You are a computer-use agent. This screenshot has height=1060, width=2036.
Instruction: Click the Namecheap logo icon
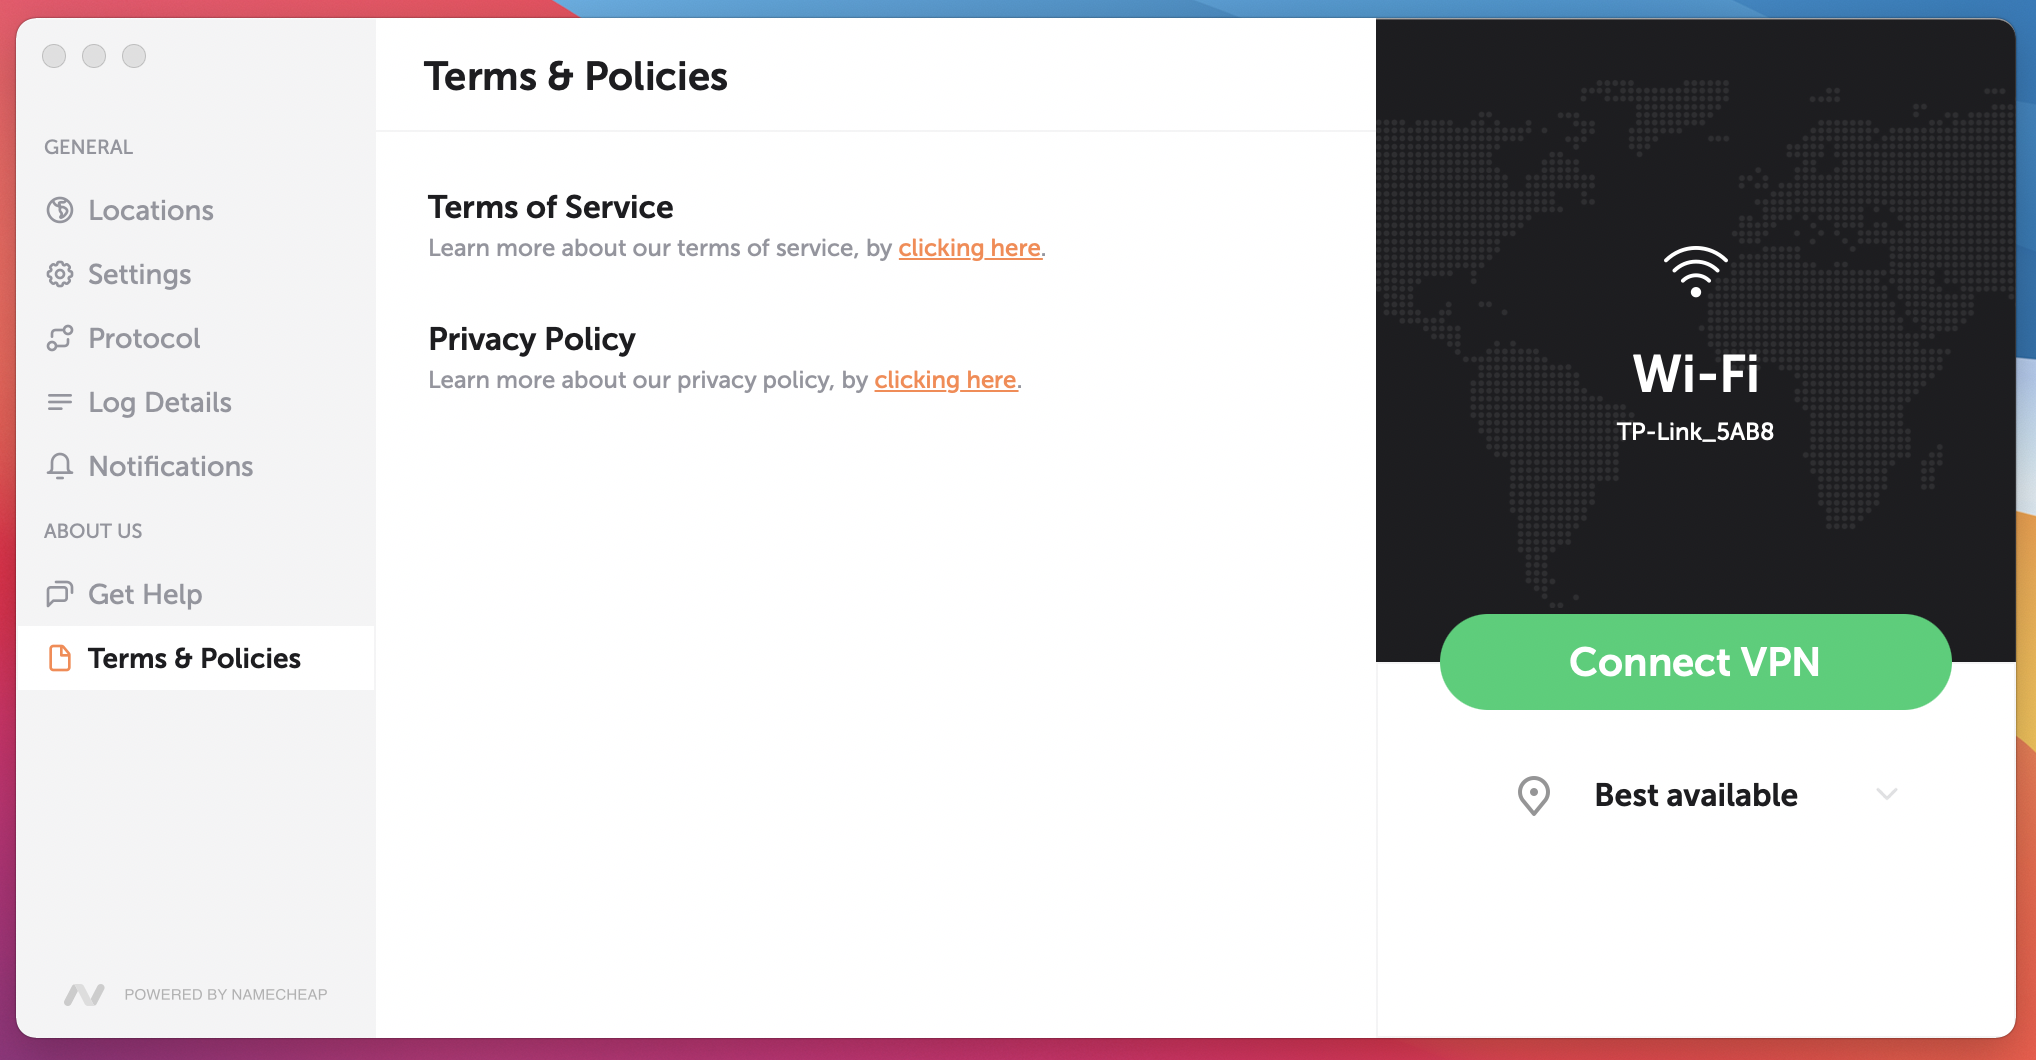coord(84,994)
